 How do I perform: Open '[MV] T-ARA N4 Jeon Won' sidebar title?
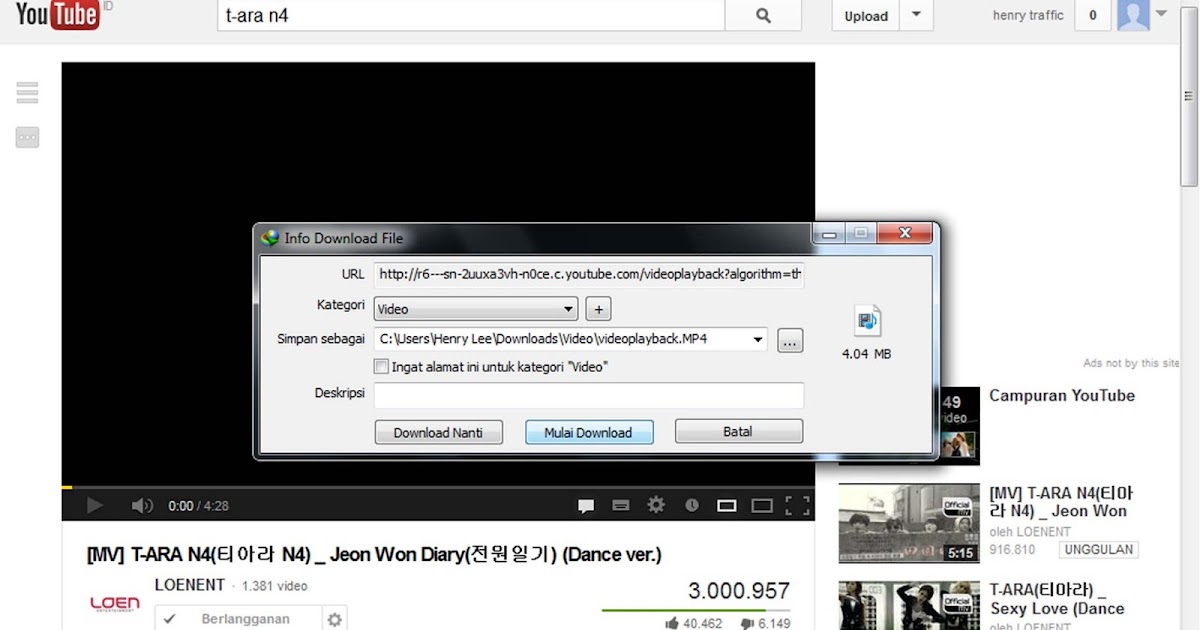[x=1061, y=502]
